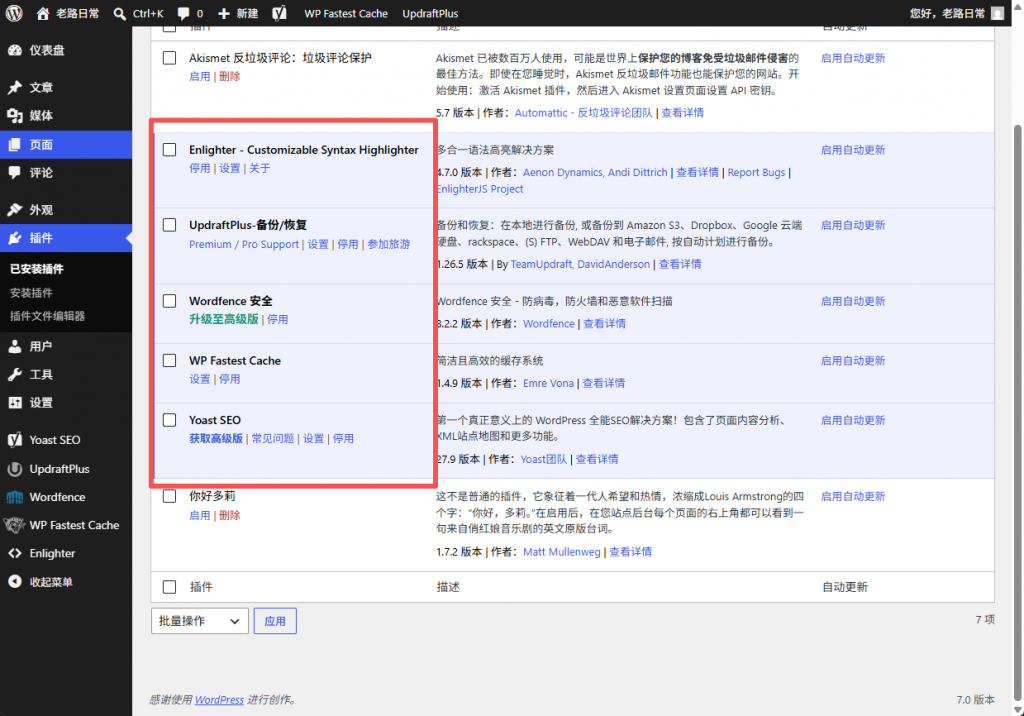Click the Yoast SEO sidebar icon
Viewport: 1024px width, 716px height.
point(15,440)
